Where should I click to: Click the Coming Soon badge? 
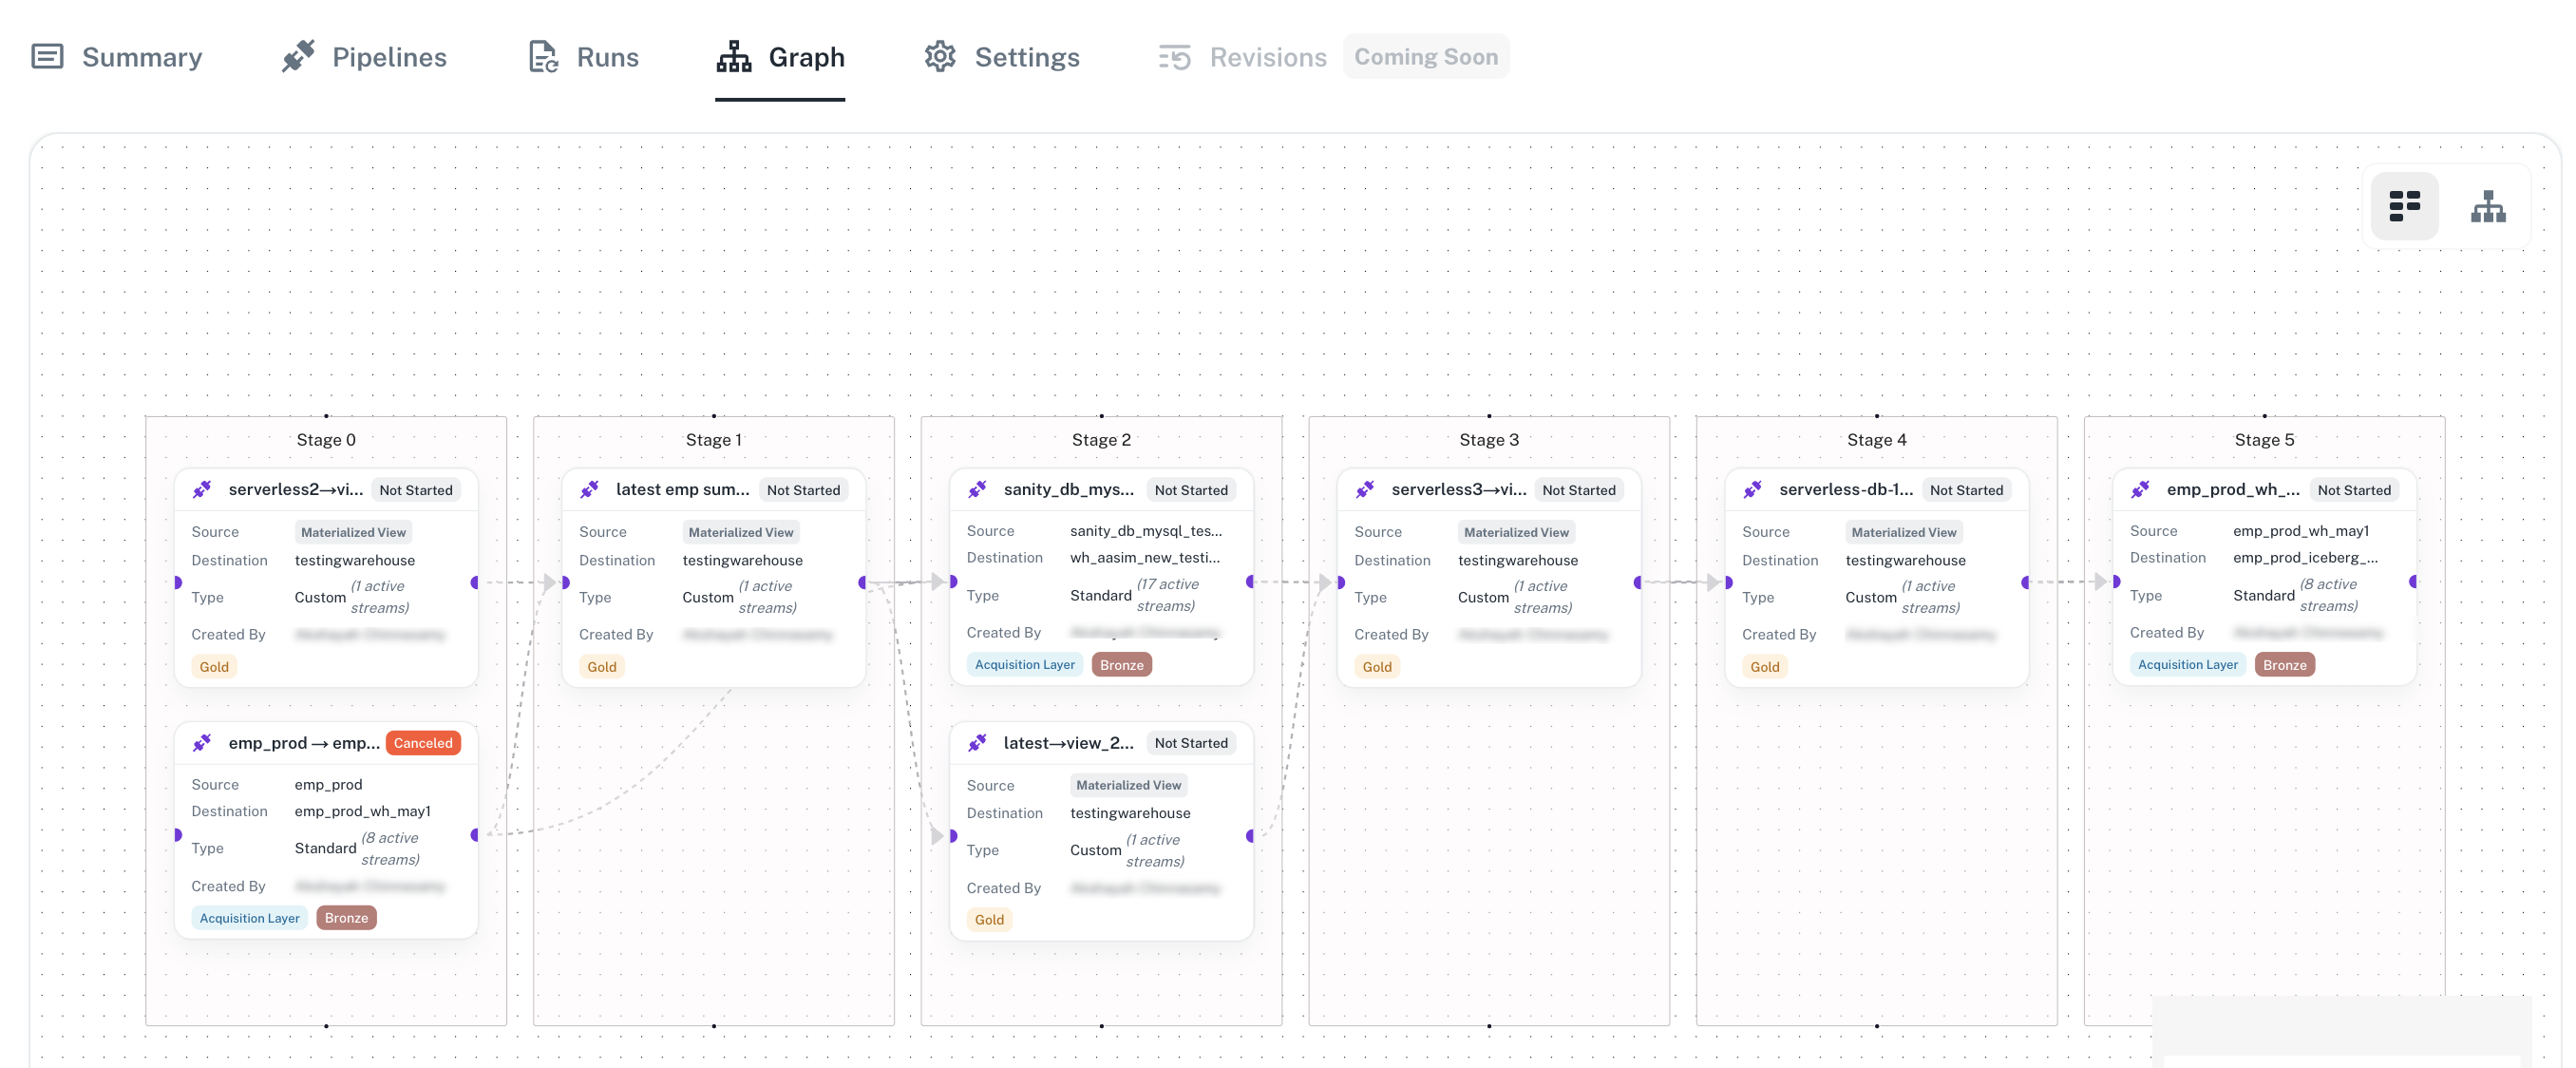(x=1426, y=57)
